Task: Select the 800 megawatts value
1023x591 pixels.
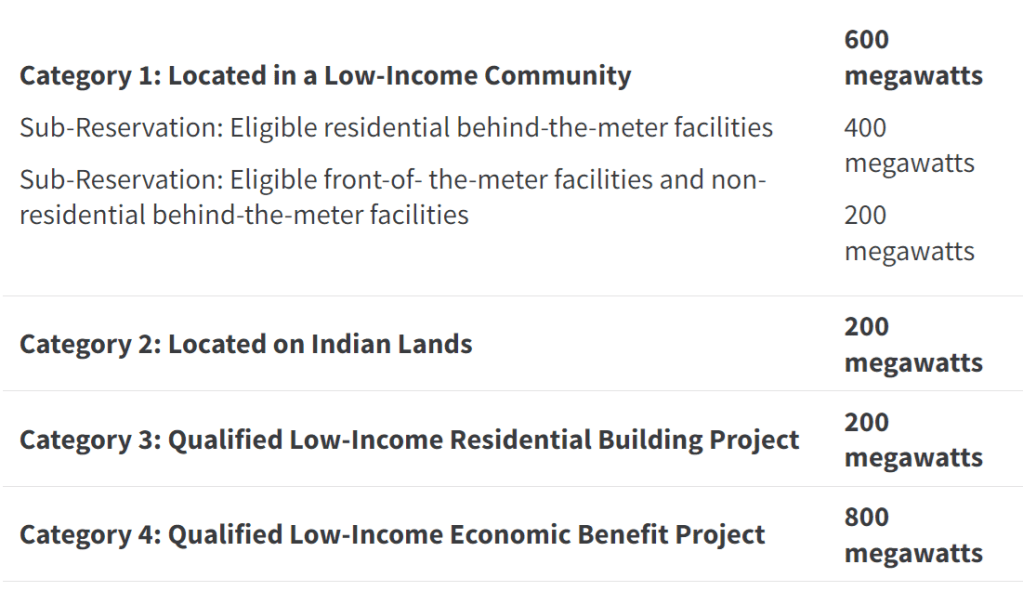Action: [x=912, y=535]
